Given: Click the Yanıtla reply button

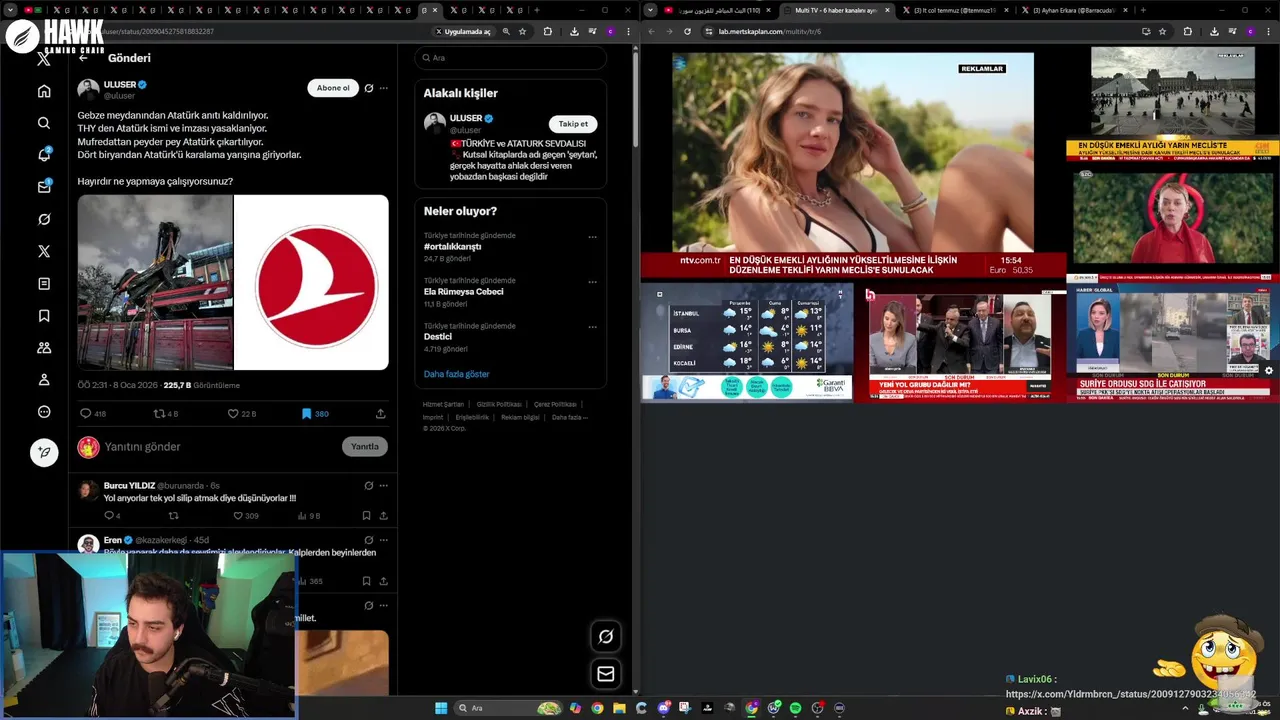Looking at the screenshot, I should 365,447.
